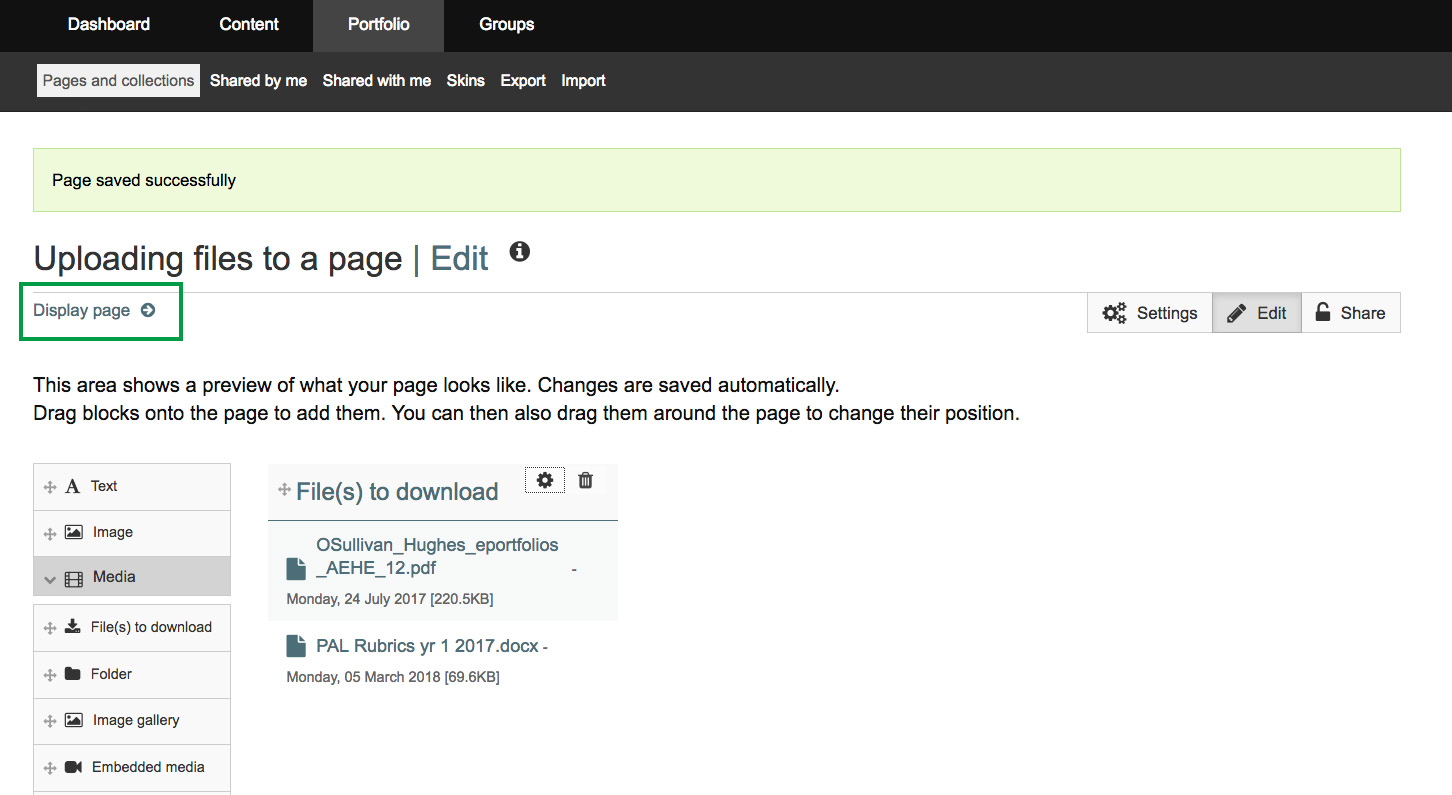Click the date Monday, 24 July 2017

pos(359,599)
